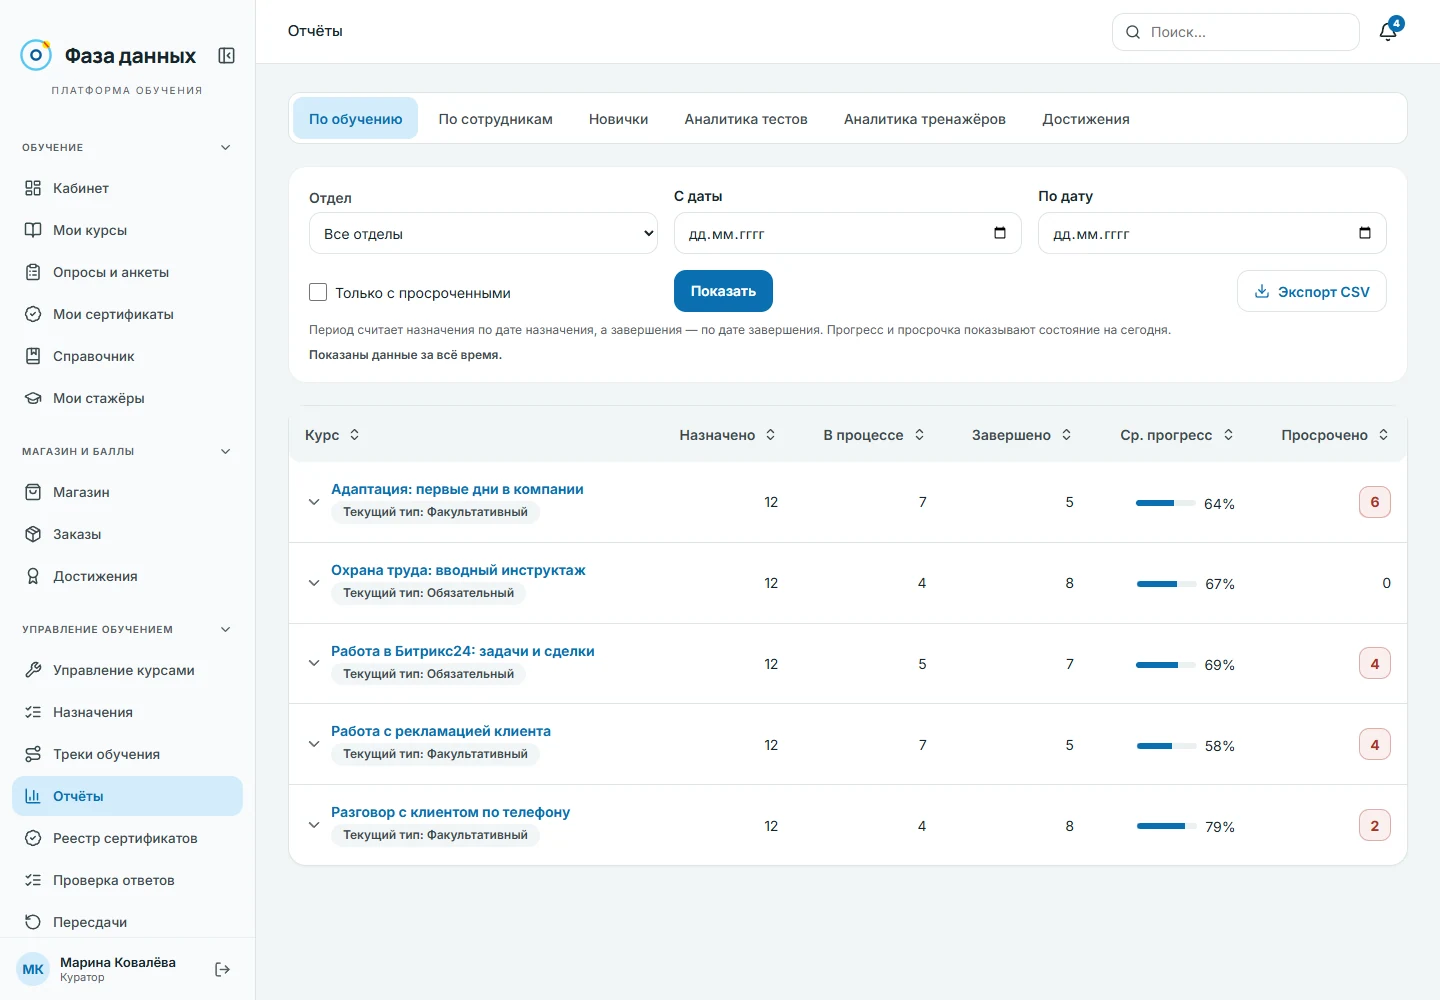The image size is (1440, 1000).
Task: Open Справочник in the sidebar
Action: pyautogui.click(x=127, y=356)
